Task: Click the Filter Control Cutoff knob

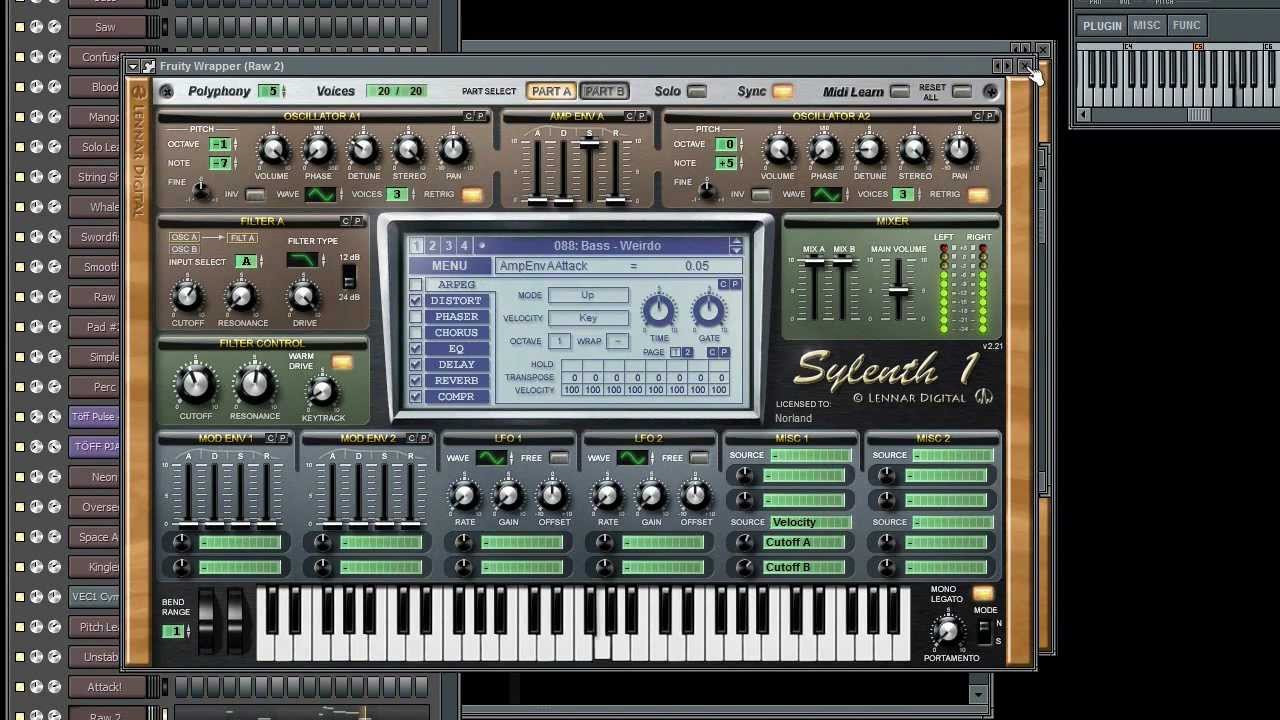Action: [195, 385]
